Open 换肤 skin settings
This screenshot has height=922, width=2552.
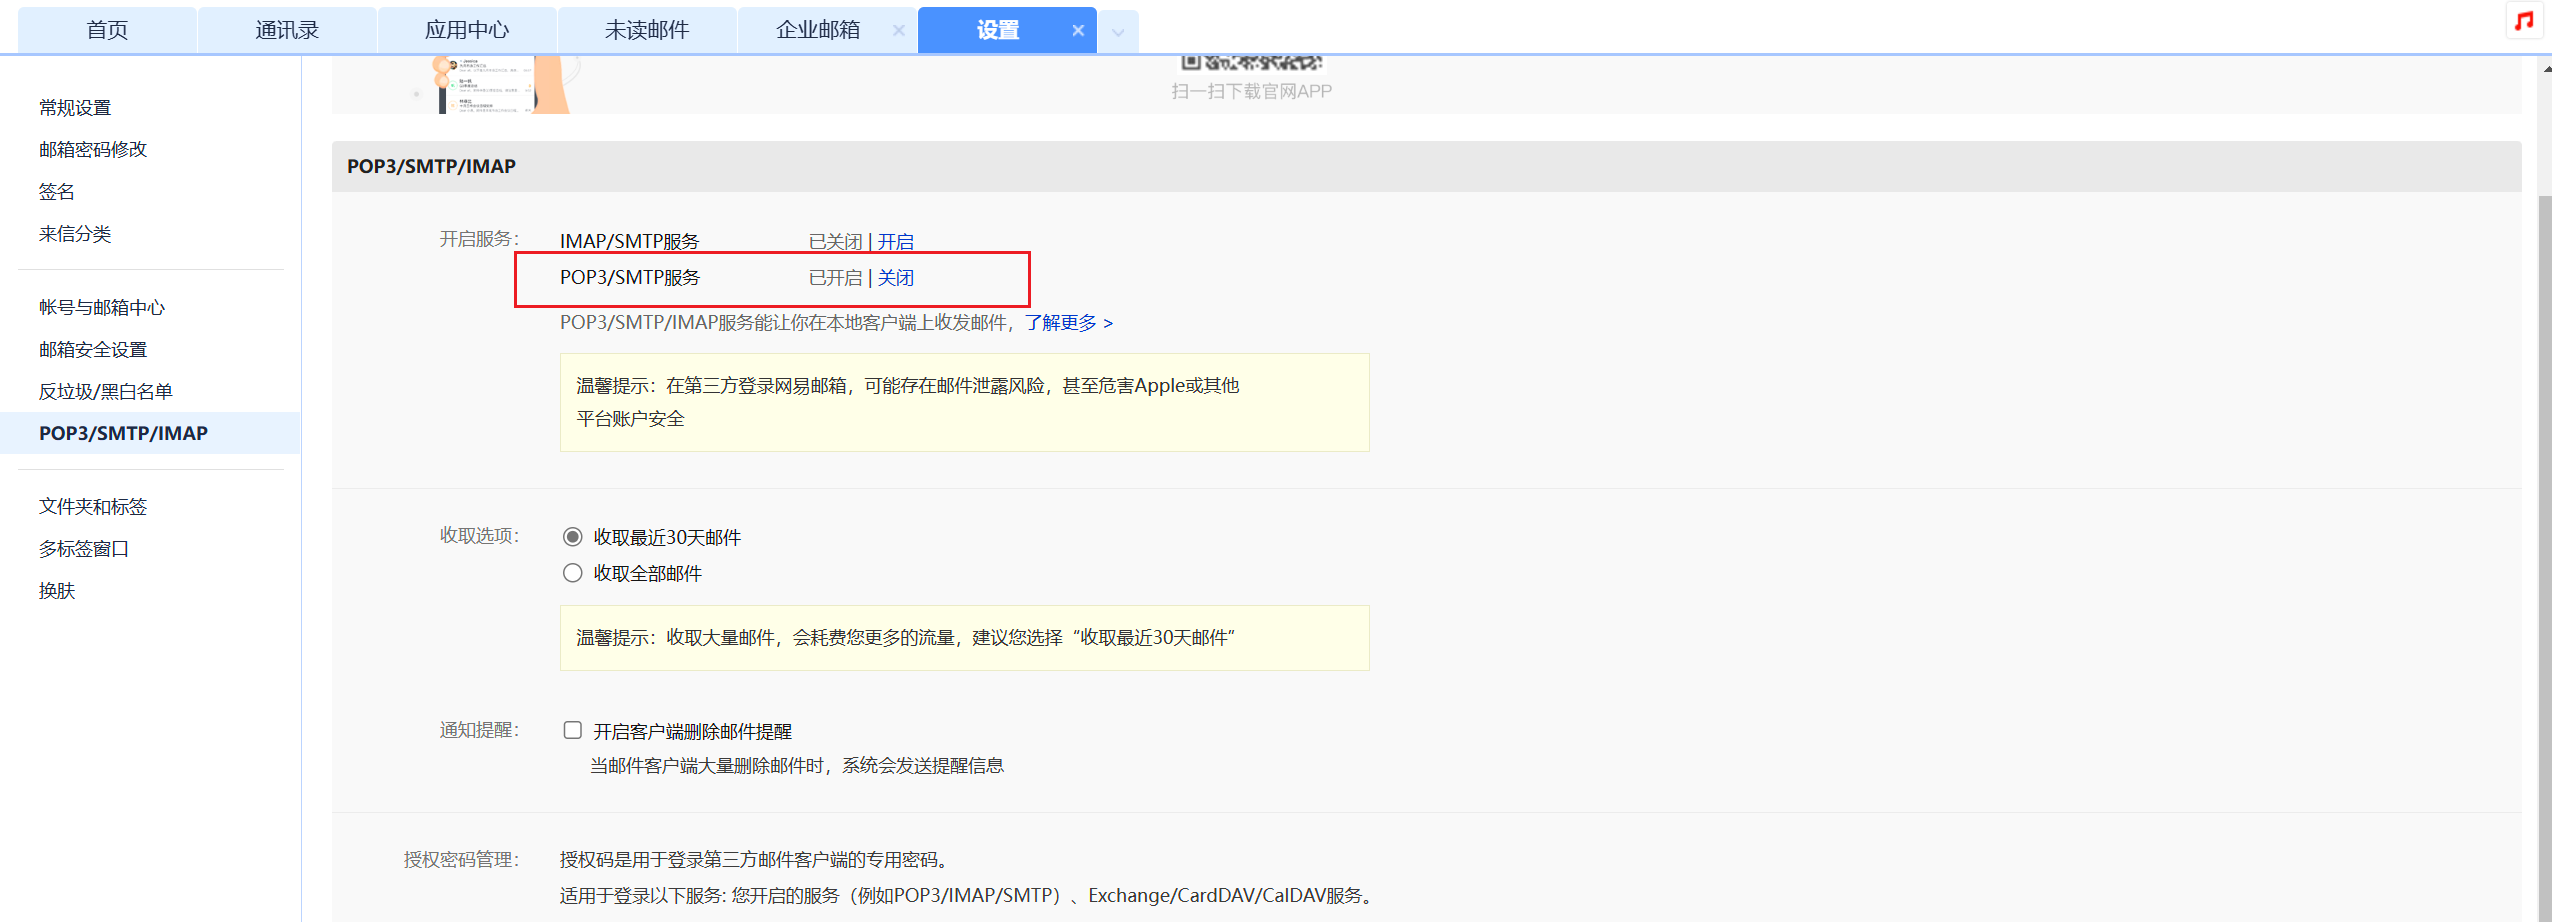click(57, 590)
